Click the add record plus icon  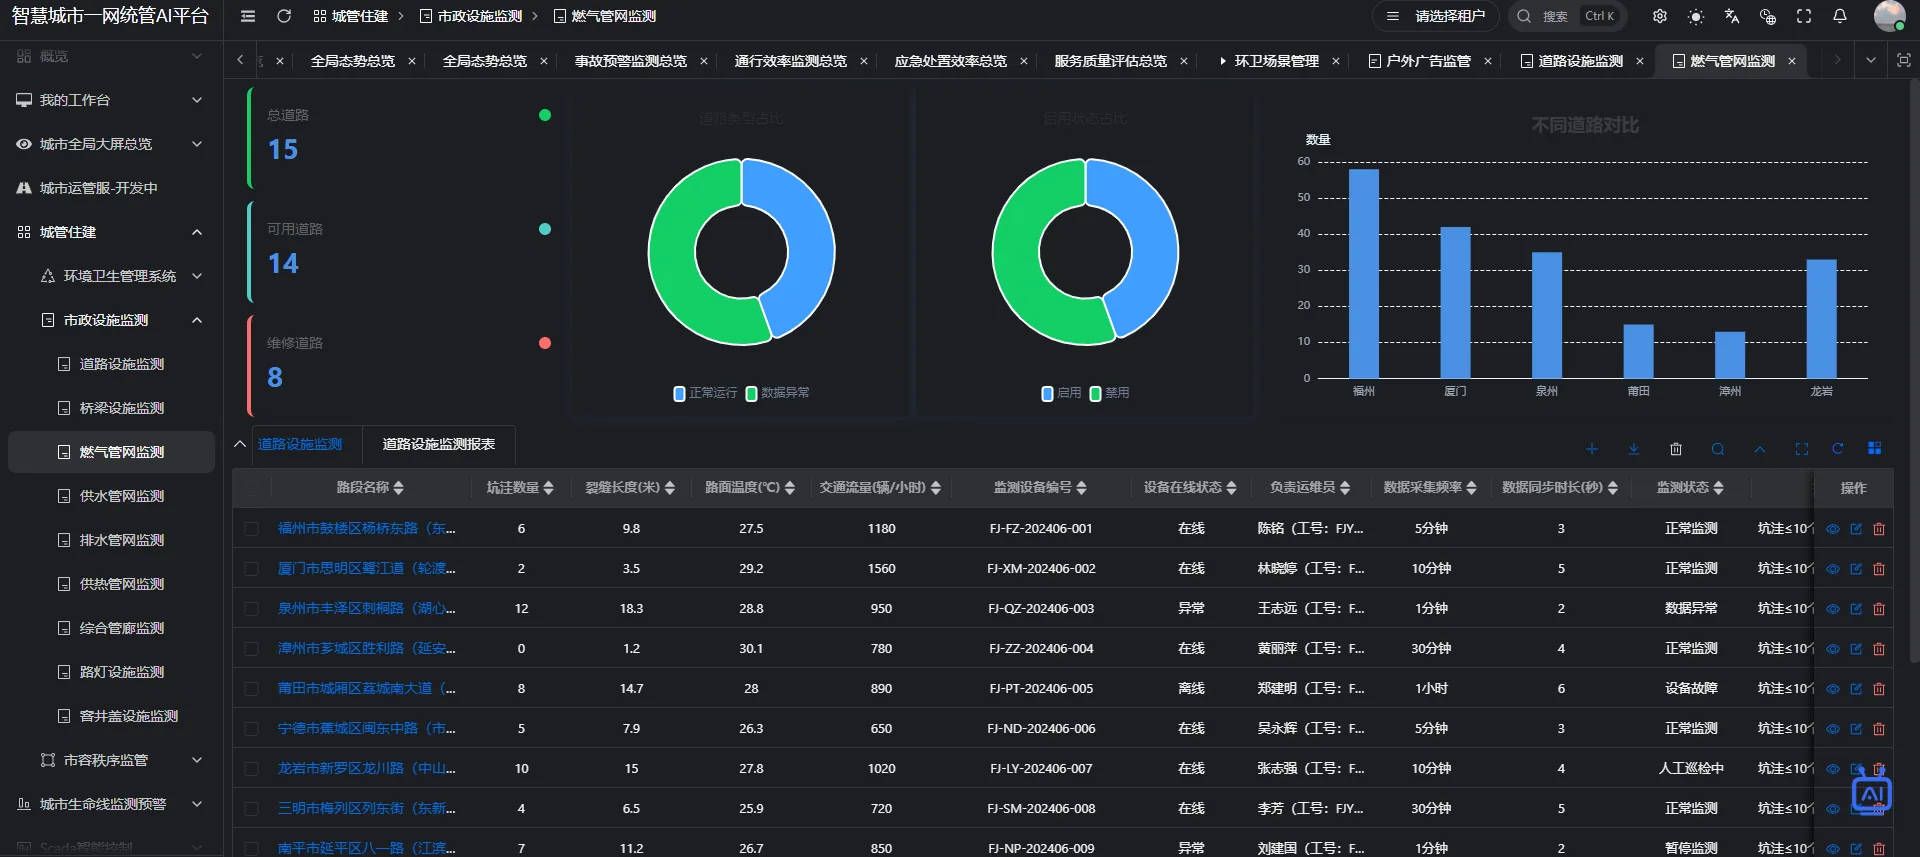[1592, 449]
